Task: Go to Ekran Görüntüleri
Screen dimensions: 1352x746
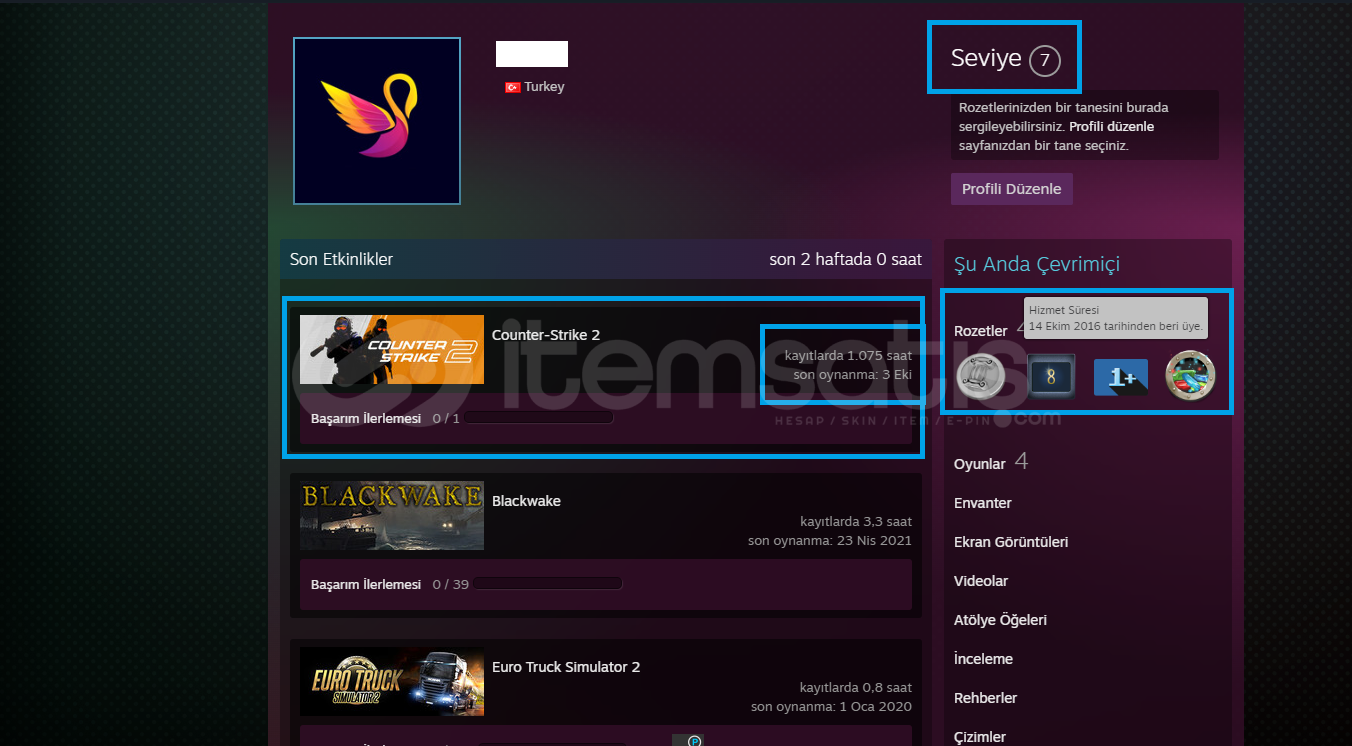Action: pos(1011,542)
